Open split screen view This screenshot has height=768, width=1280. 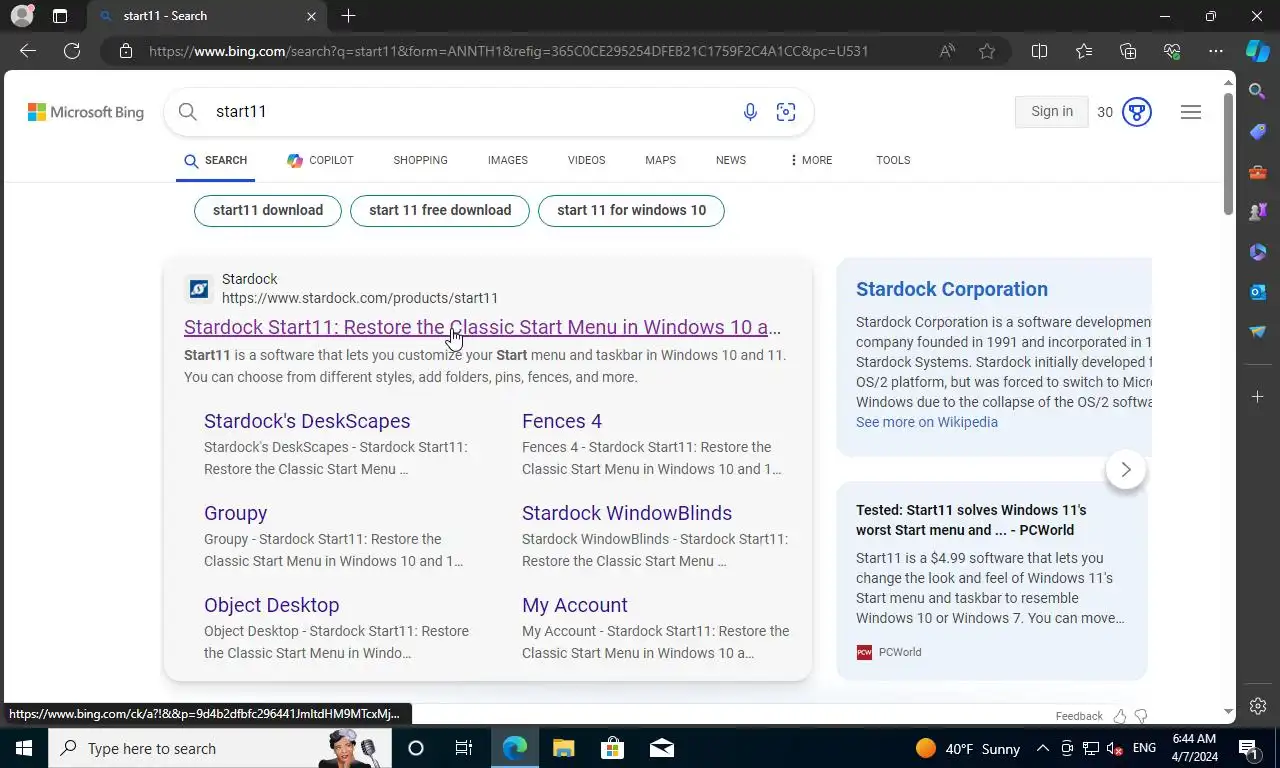pos(1039,51)
